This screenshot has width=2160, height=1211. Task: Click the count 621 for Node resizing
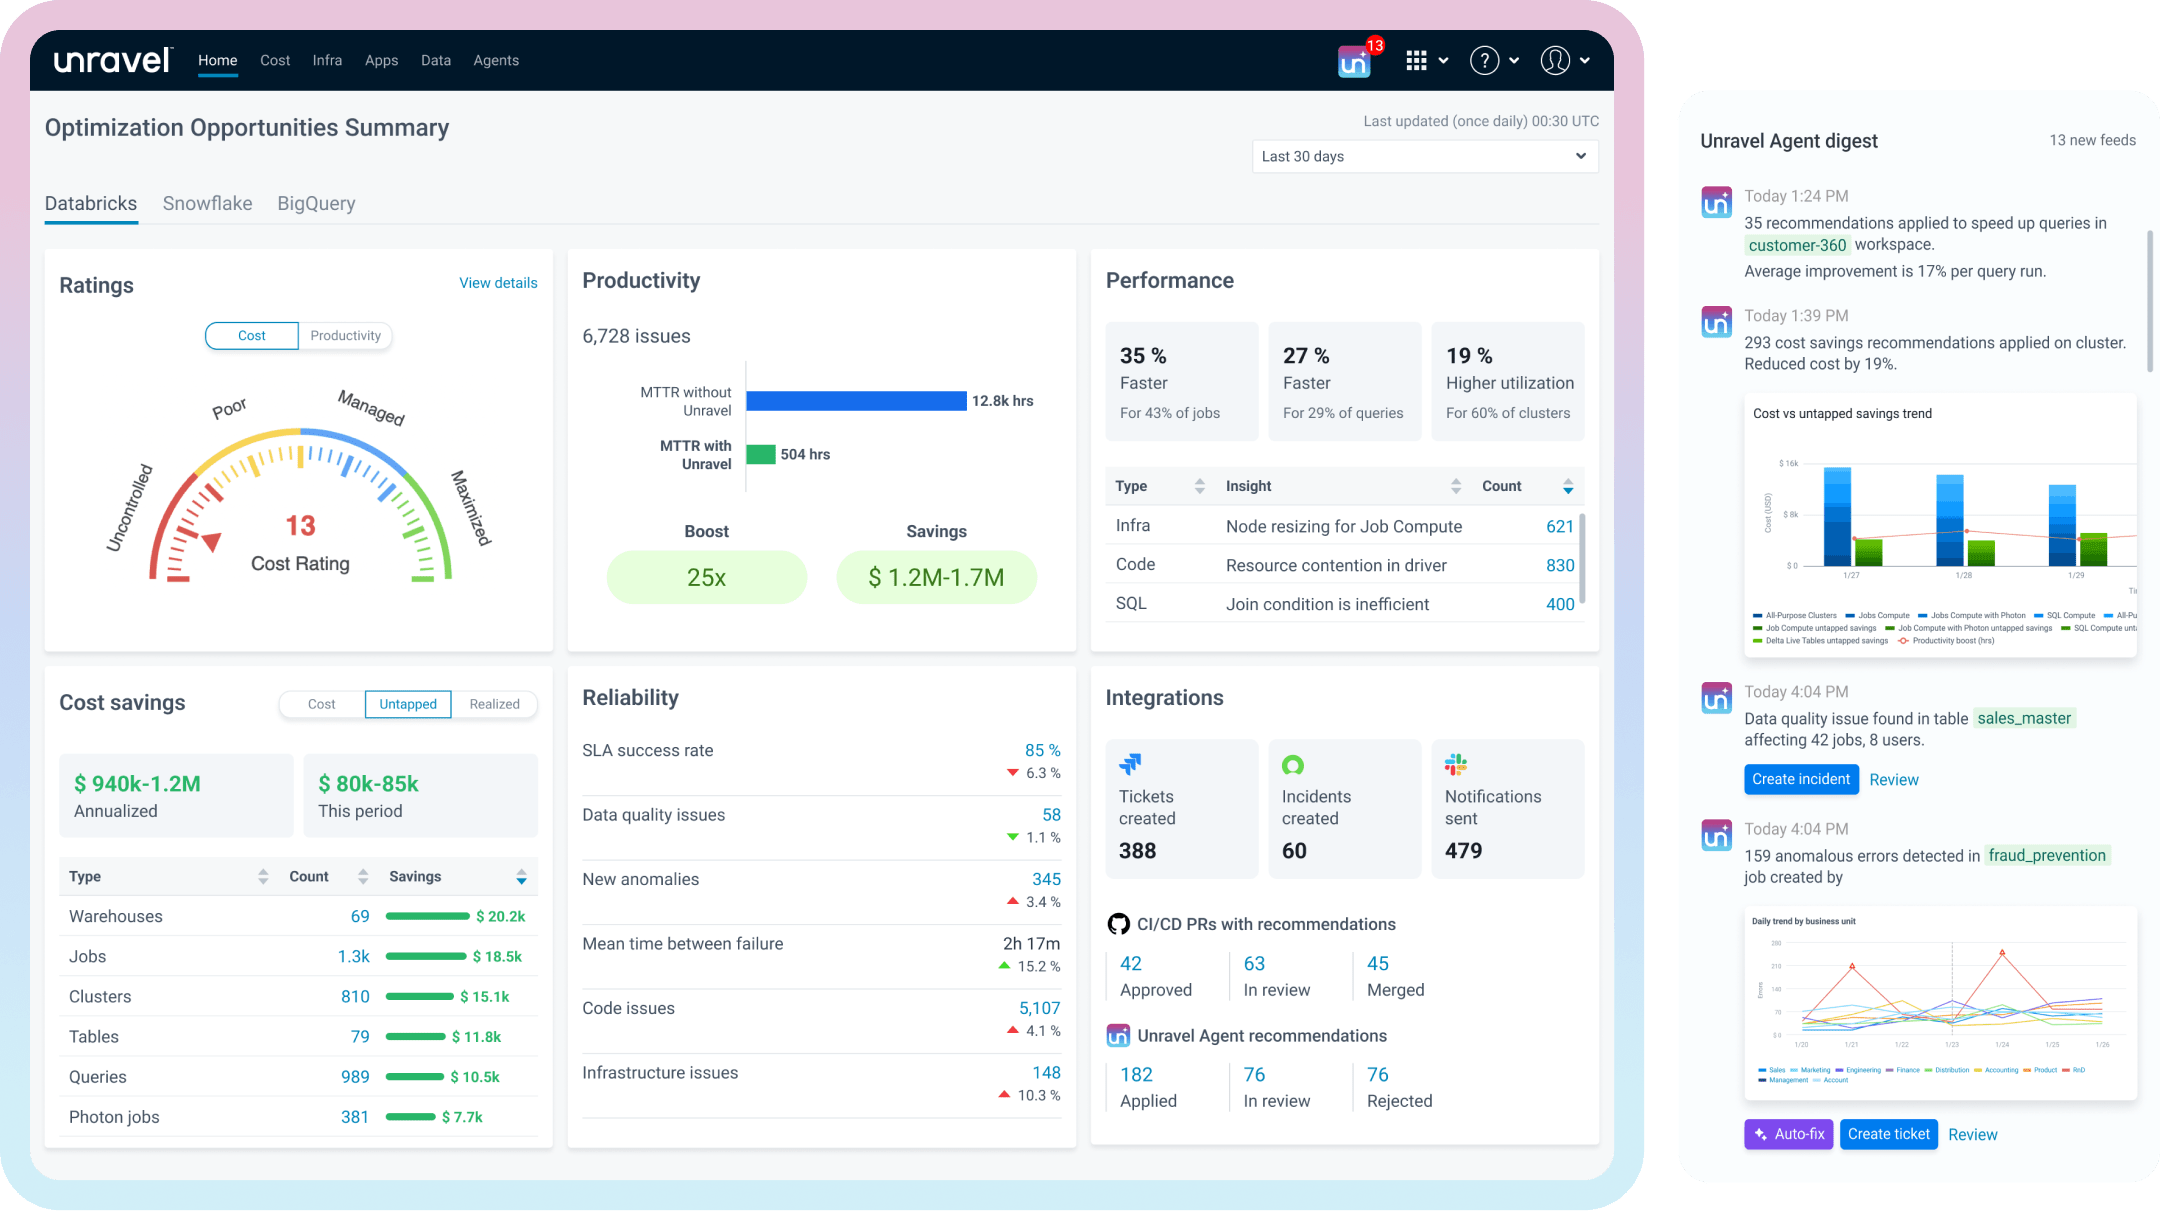tap(1559, 527)
